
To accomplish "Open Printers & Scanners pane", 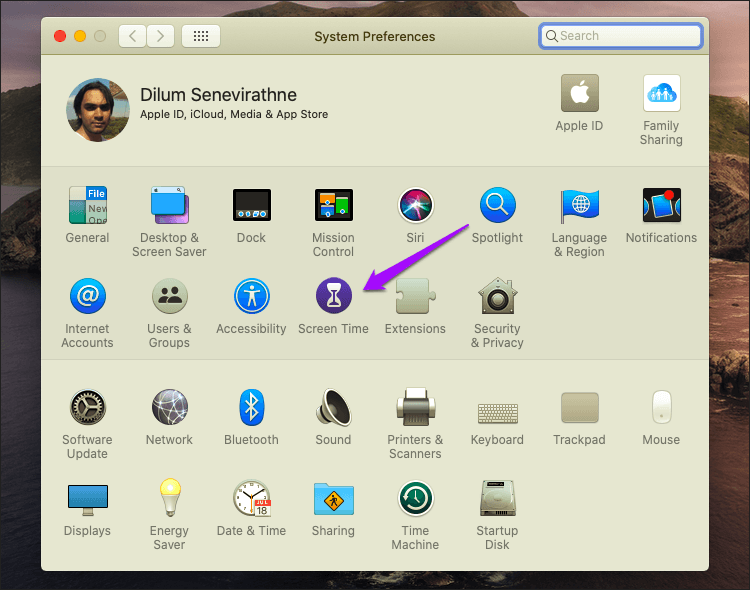I will 416,407.
